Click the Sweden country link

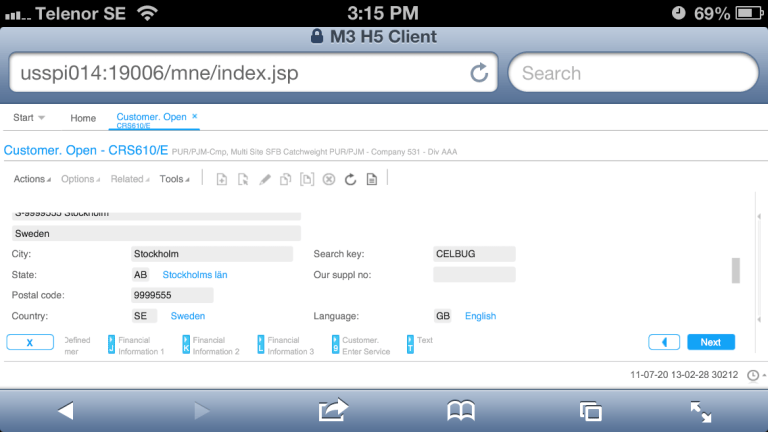point(188,316)
